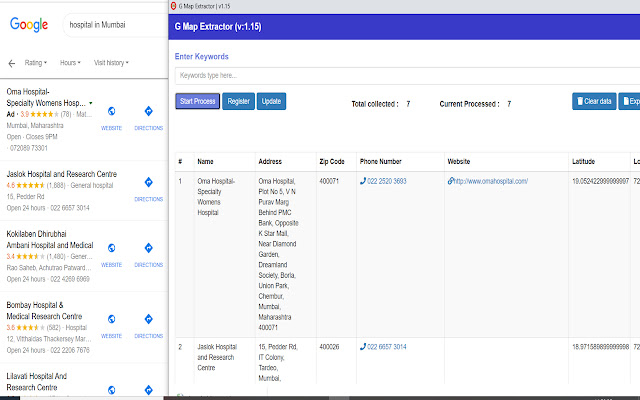Click the Website column header
Screen dimensions: 640x400
(459, 162)
